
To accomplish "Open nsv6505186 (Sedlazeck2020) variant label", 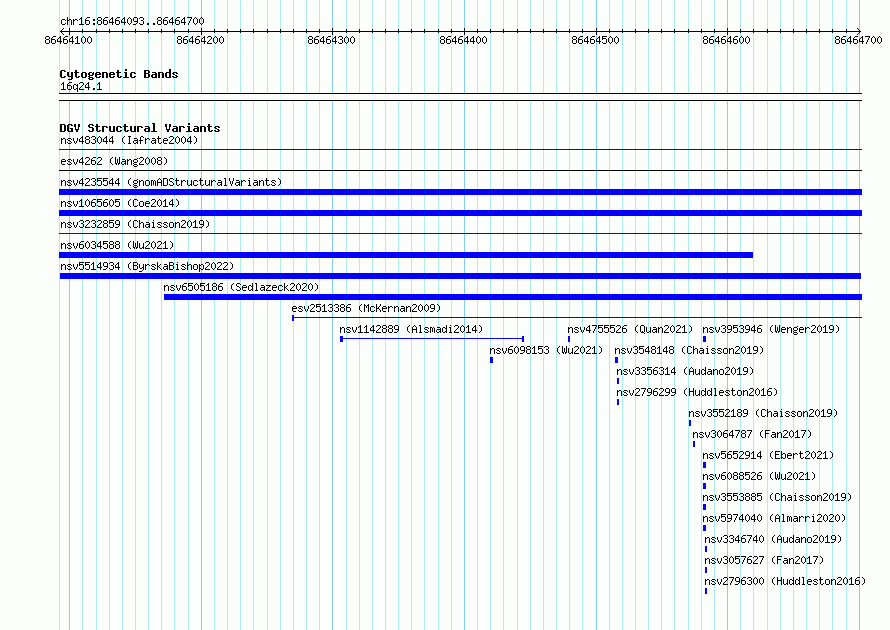I will pos(241,287).
